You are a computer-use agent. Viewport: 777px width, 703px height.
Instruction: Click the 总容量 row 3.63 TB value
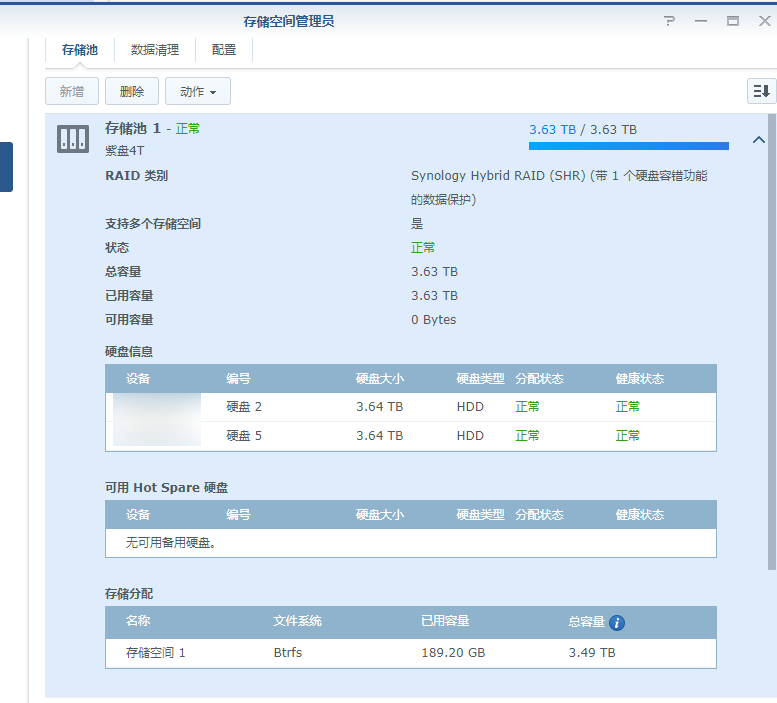click(x=434, y=271)
